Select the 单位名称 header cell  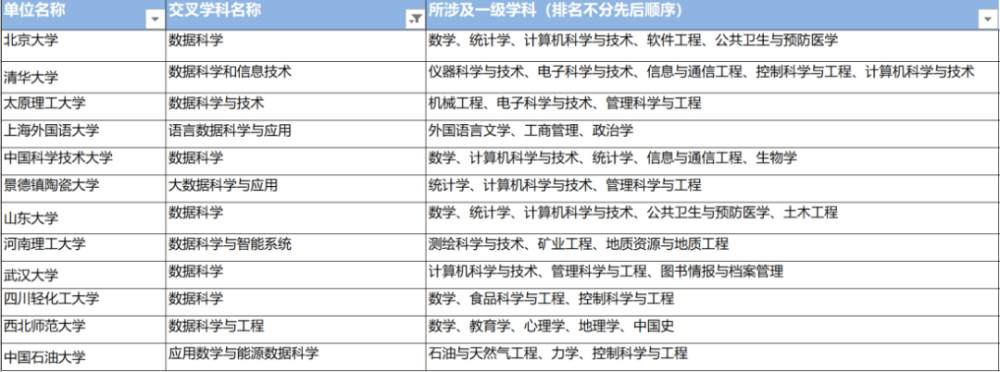[83, 15]
